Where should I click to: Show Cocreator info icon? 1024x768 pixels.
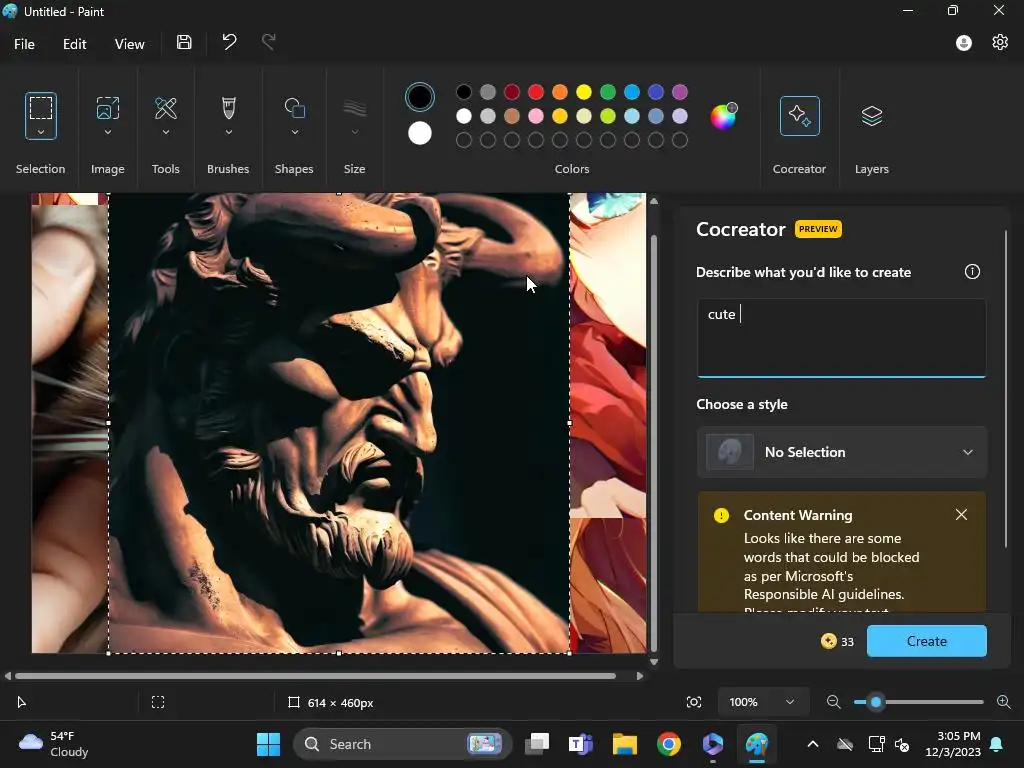[x=972, y=272]
